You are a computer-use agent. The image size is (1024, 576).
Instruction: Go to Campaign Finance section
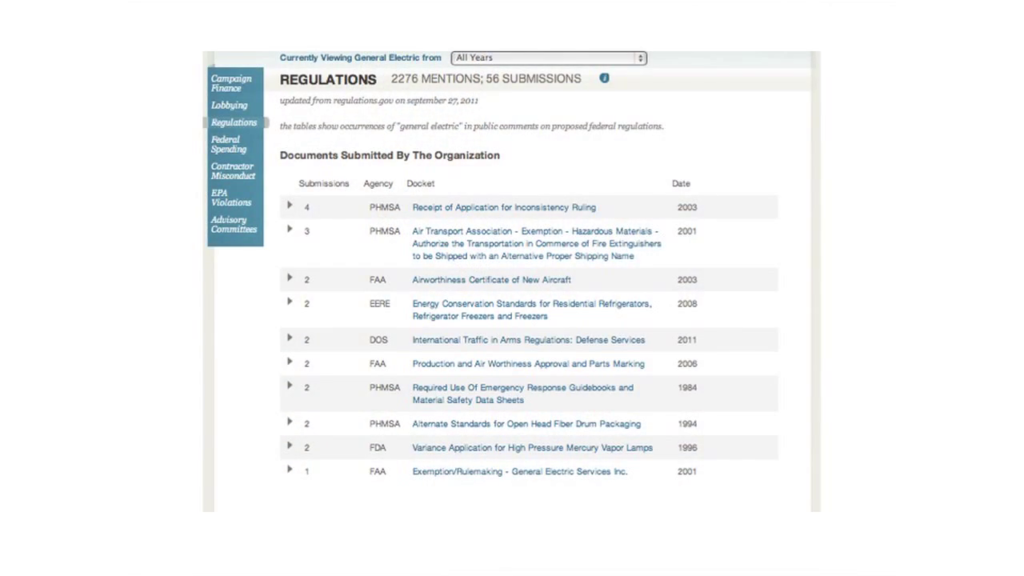click(231, 83)
